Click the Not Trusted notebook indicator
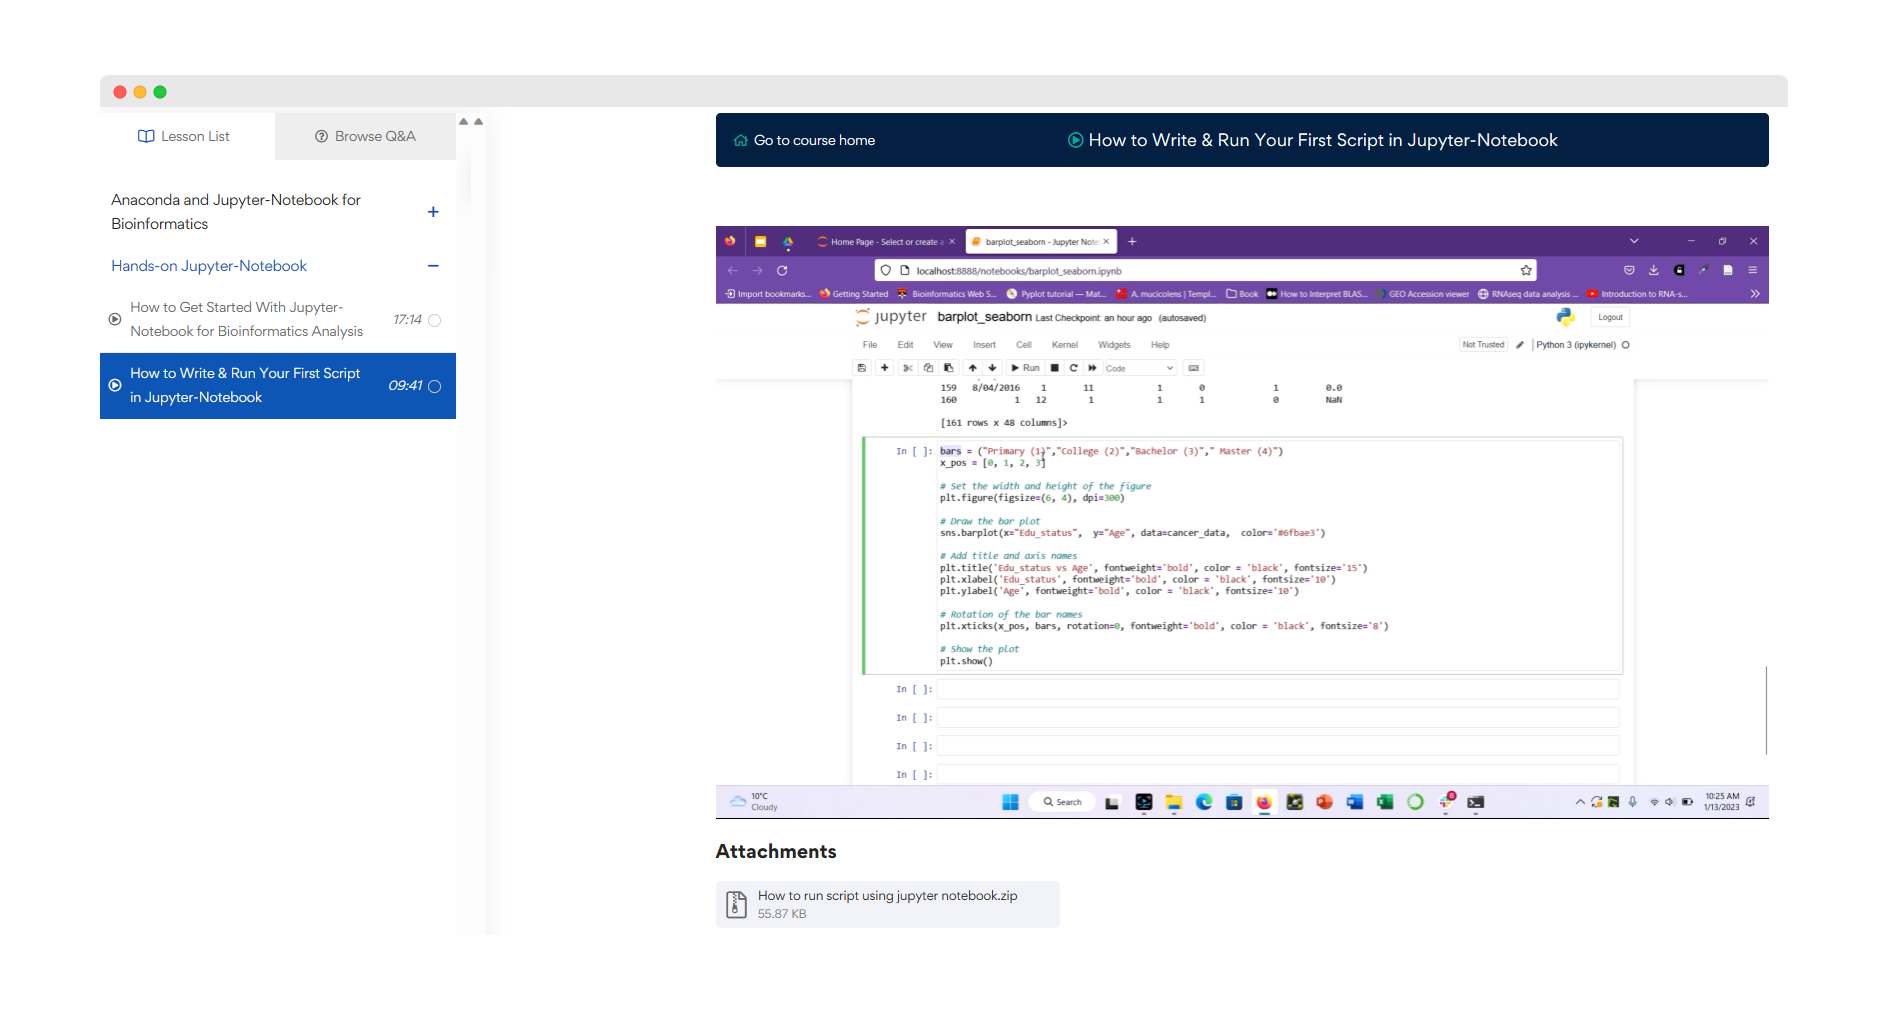The image size is (1888, 1010). tap(1483, 345)
